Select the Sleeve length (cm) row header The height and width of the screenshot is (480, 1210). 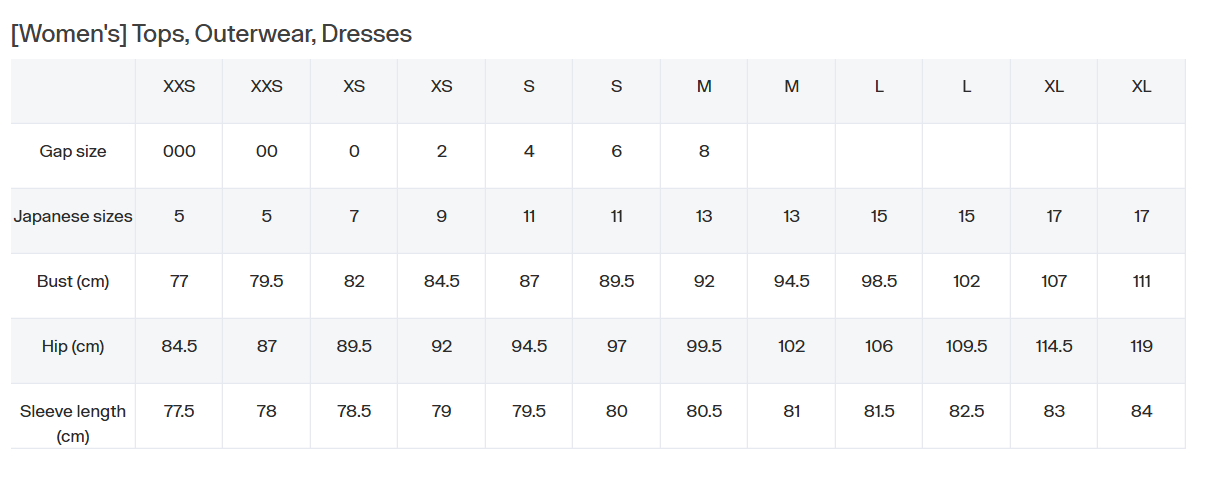click(73, 423)
